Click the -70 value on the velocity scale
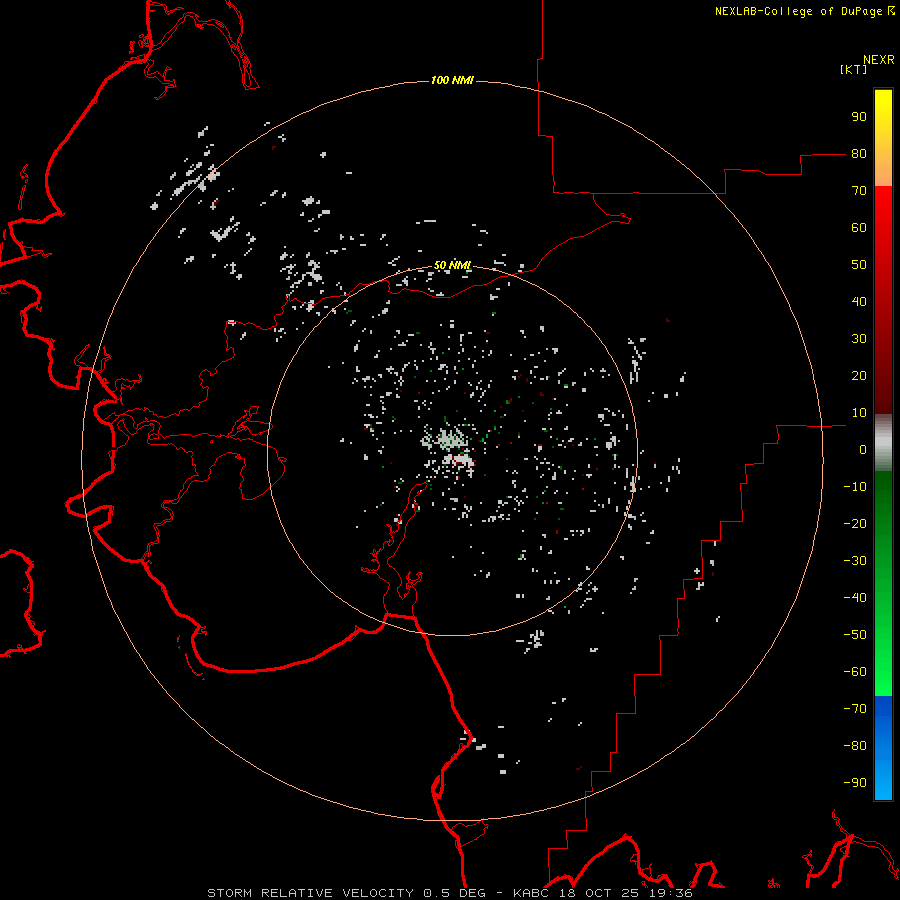This screenshot has height=900, width=900. click(855, 709)
